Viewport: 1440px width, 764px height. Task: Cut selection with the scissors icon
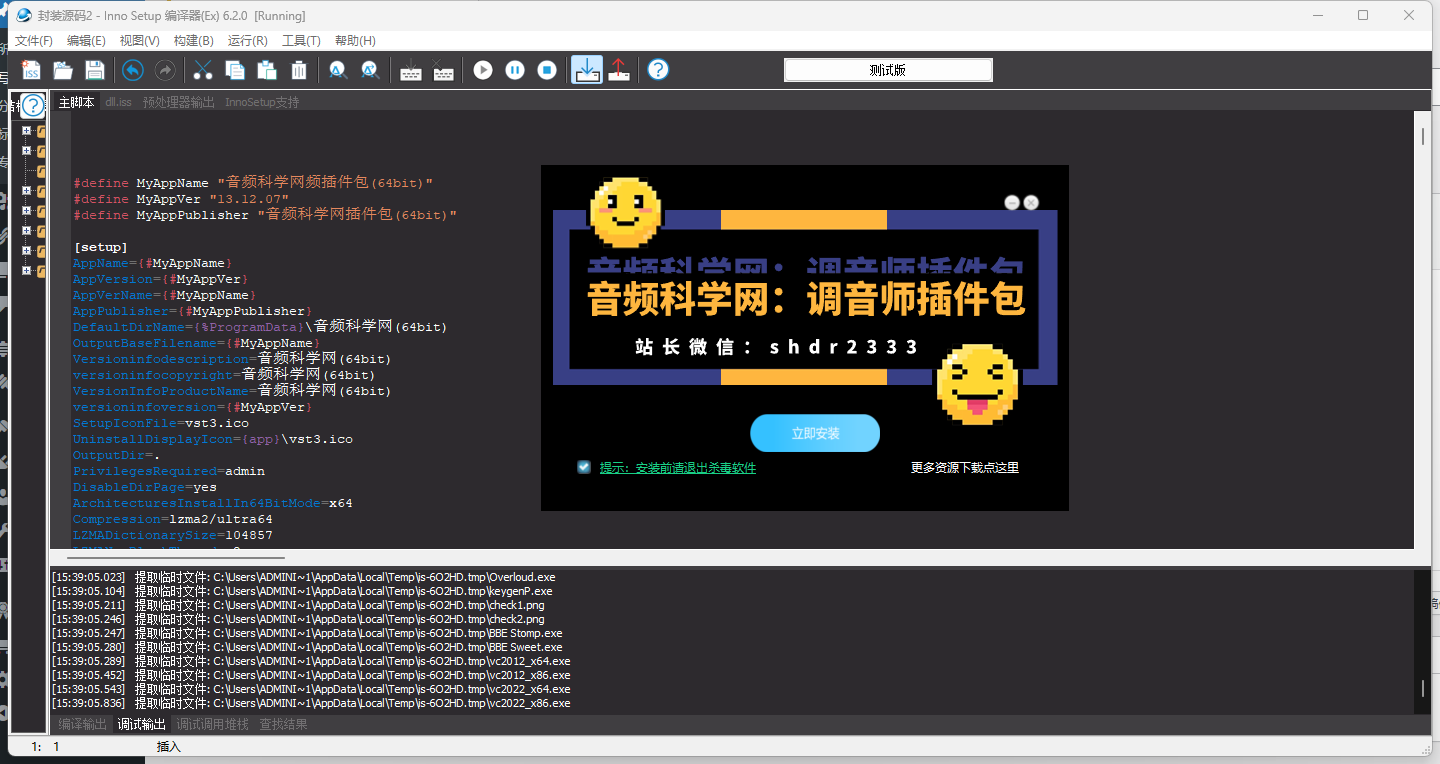[x=203, y=70]
